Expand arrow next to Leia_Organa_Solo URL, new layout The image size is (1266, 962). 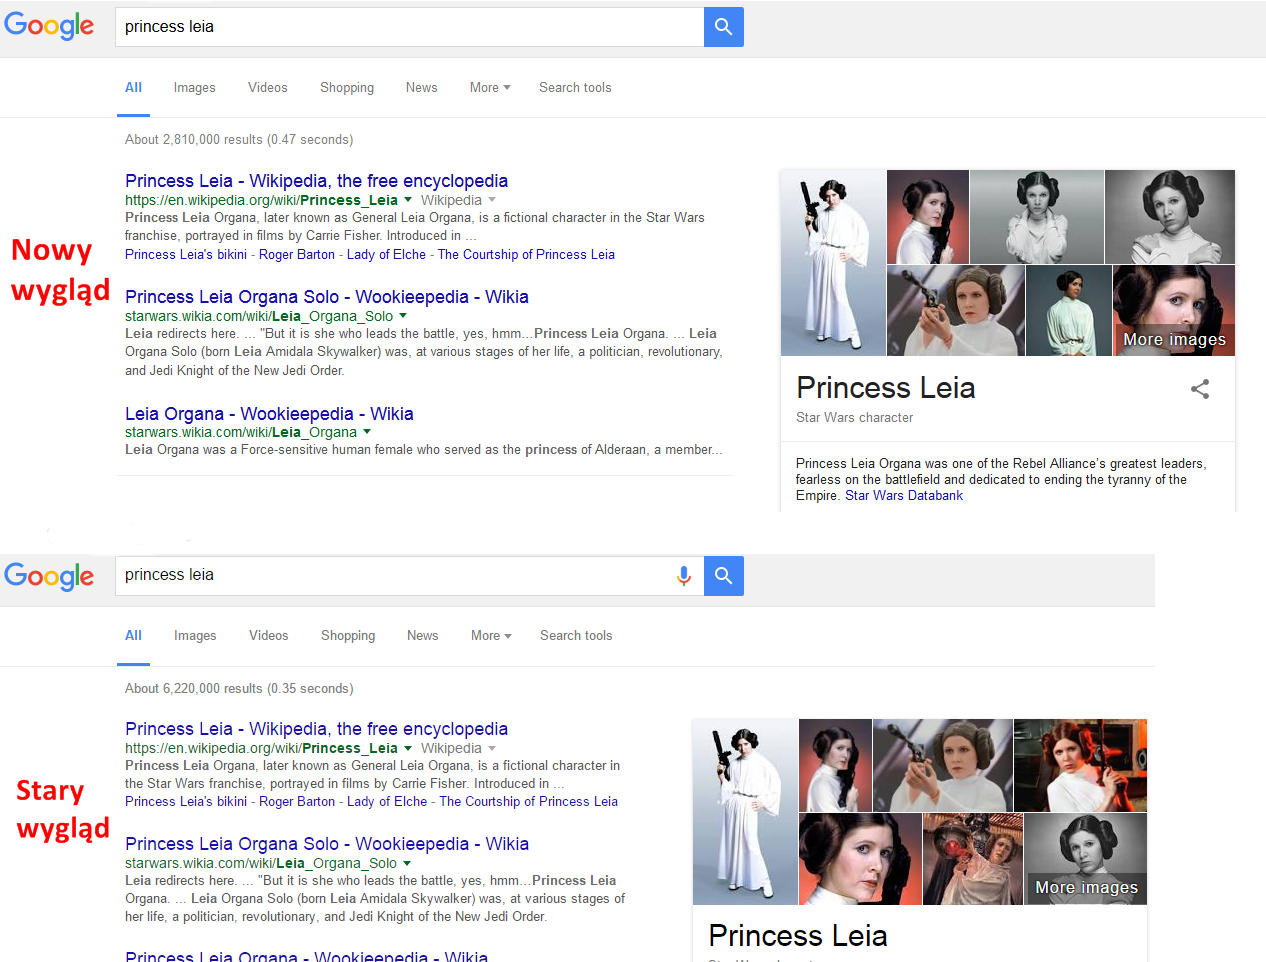click(403, 316)
